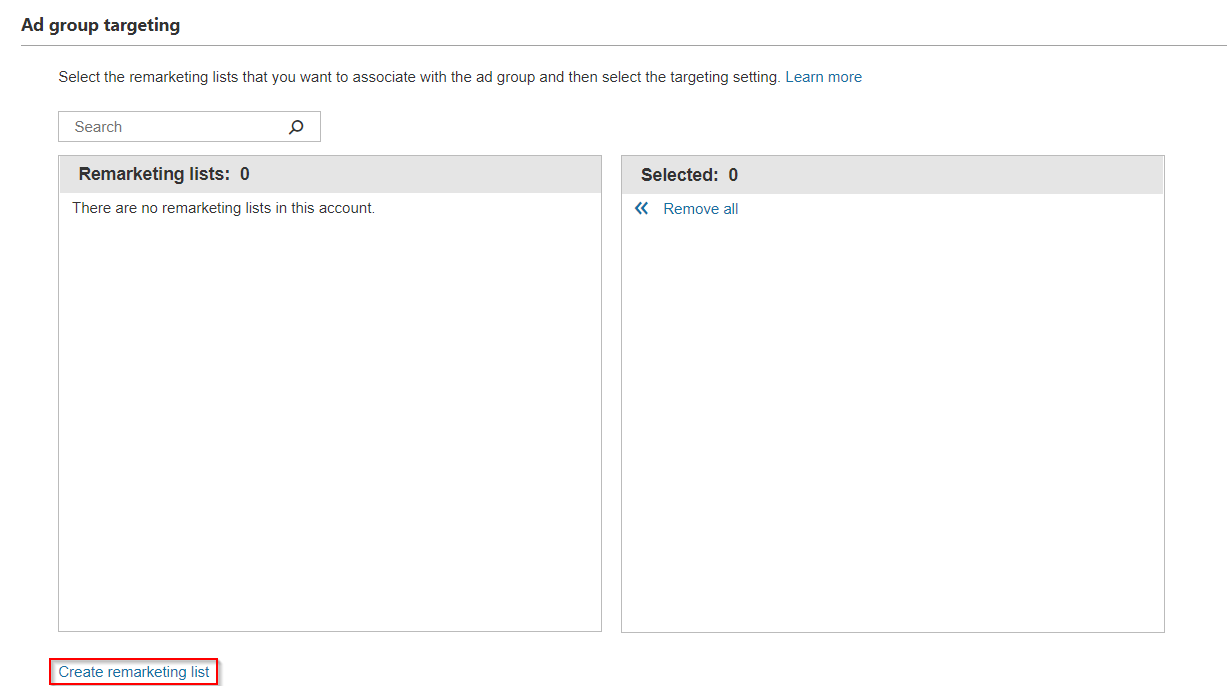Click the double-chevron icon beside Remove all
The height and width of the screenshot is (686, 1227).
642,209
